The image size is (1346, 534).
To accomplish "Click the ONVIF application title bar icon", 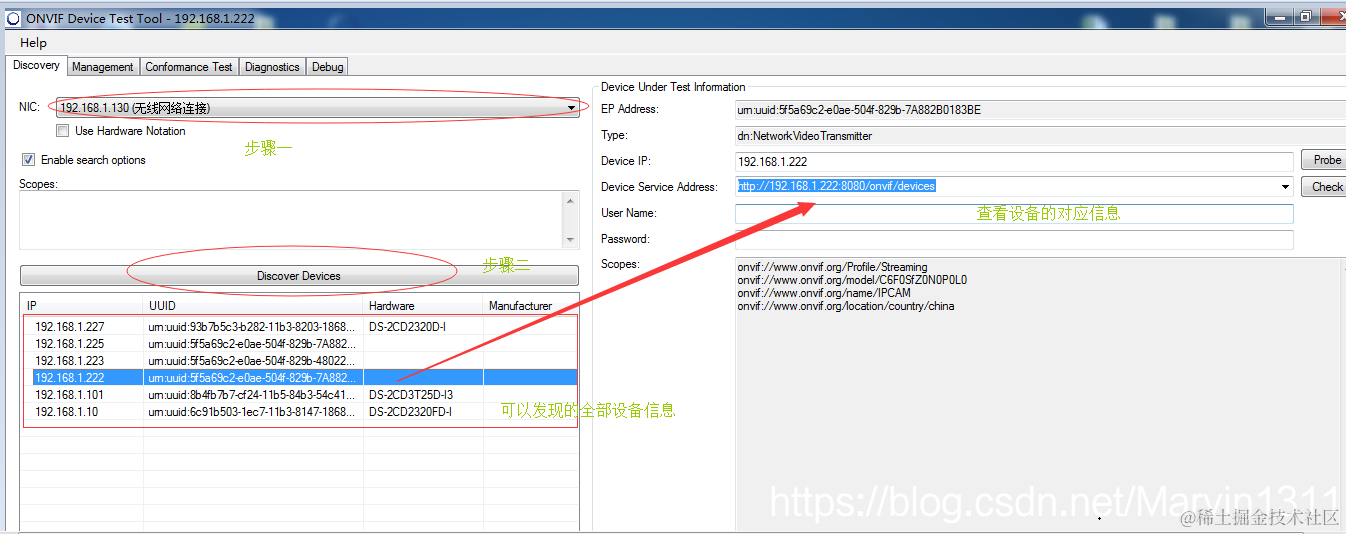I will coord(14,17).
